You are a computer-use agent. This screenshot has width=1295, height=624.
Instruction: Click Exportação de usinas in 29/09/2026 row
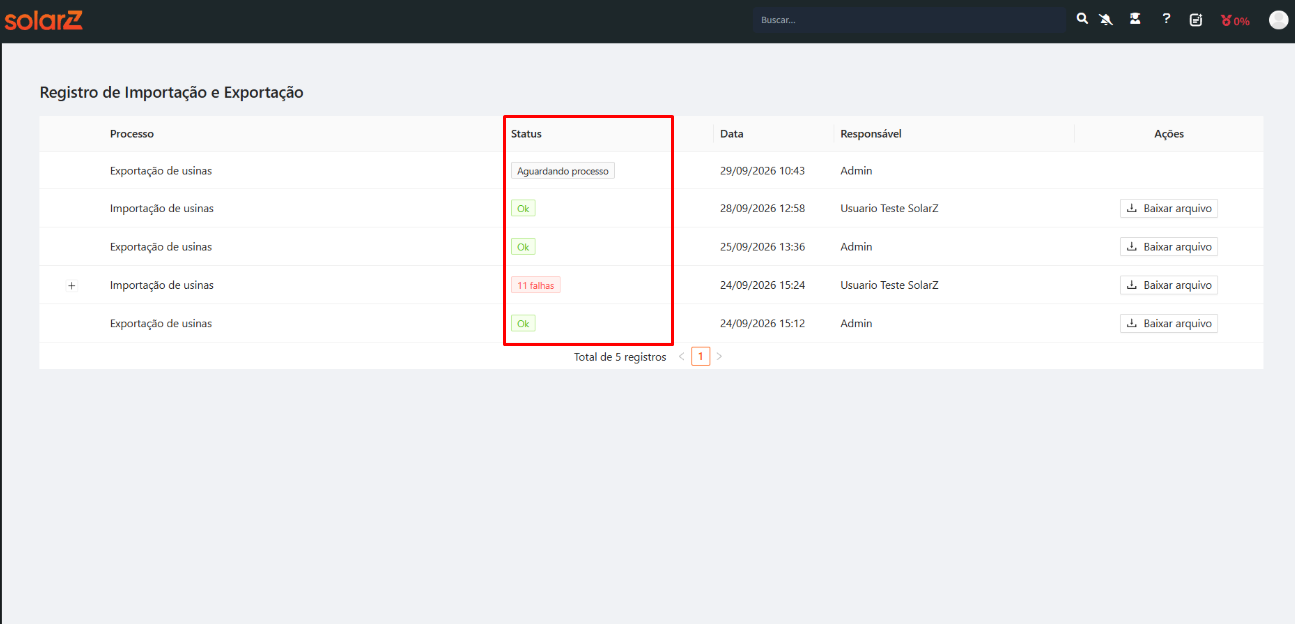tap(161, 171)
